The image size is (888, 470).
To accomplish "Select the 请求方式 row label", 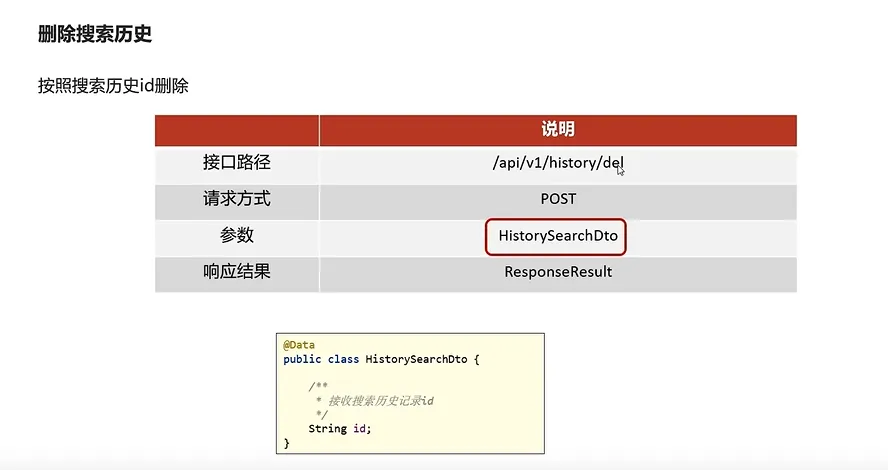I will coord(237,199).
